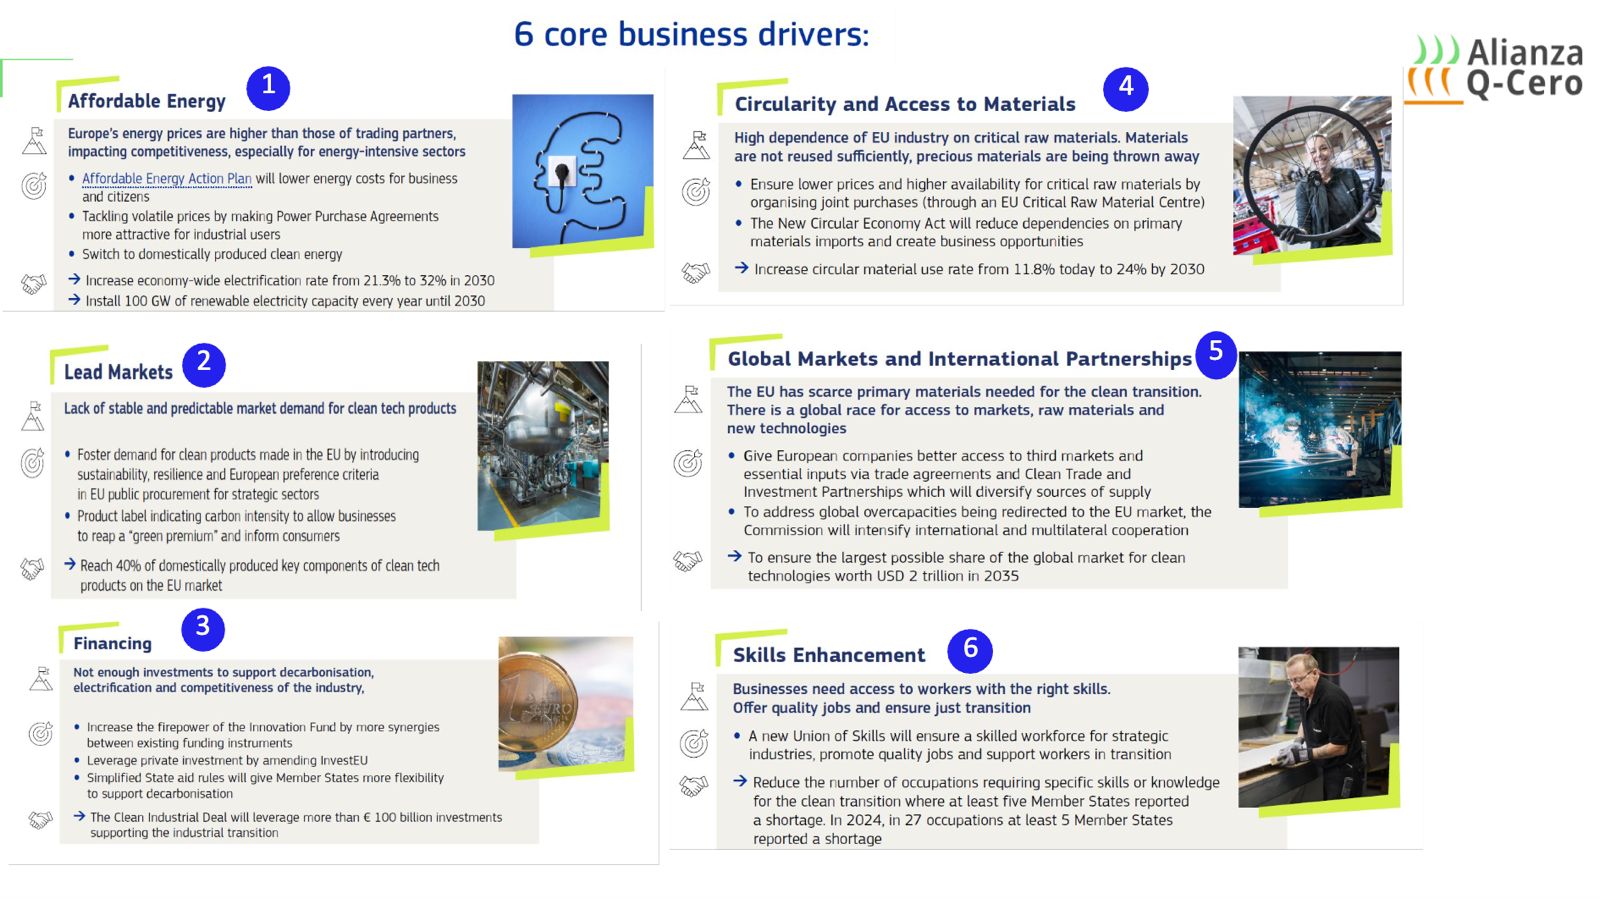Viewport: 1600px width, 899px height.
Task: Click the blue number 4 circle badge
Action: coord(1126,89)
